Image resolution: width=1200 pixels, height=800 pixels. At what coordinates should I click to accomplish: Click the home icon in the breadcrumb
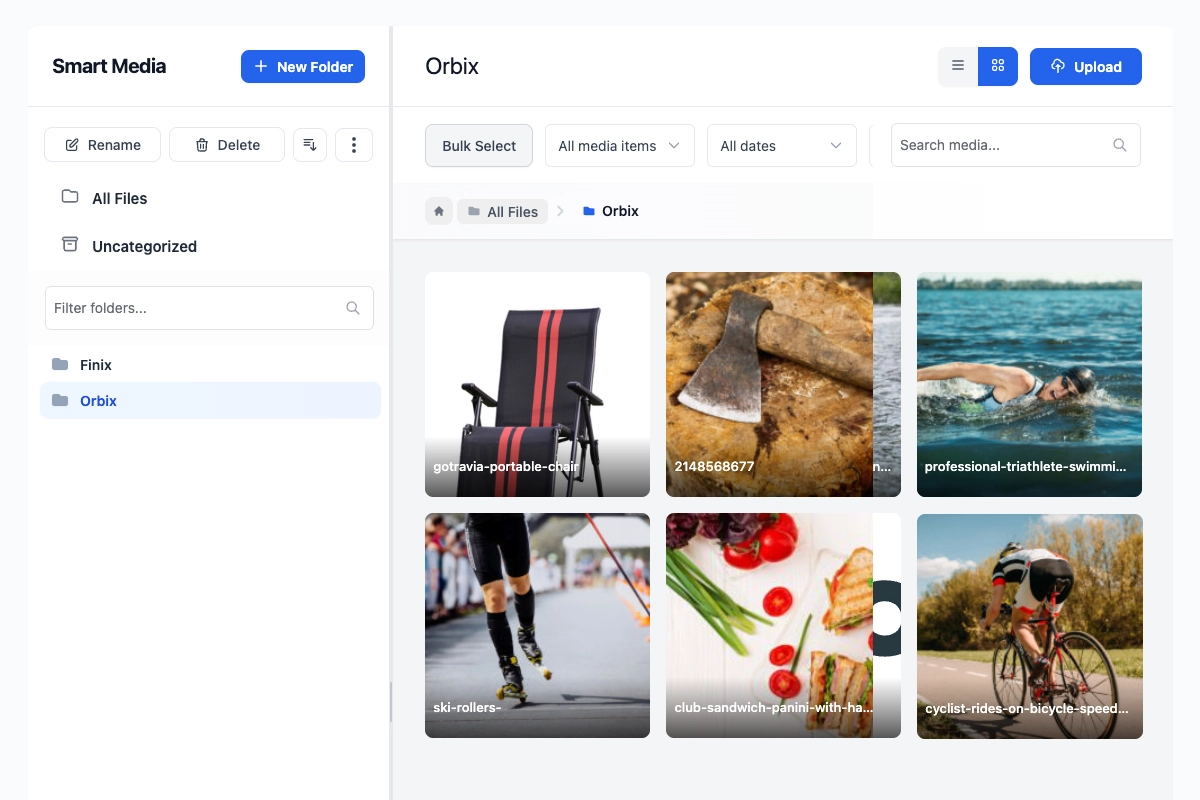point(438,211)
